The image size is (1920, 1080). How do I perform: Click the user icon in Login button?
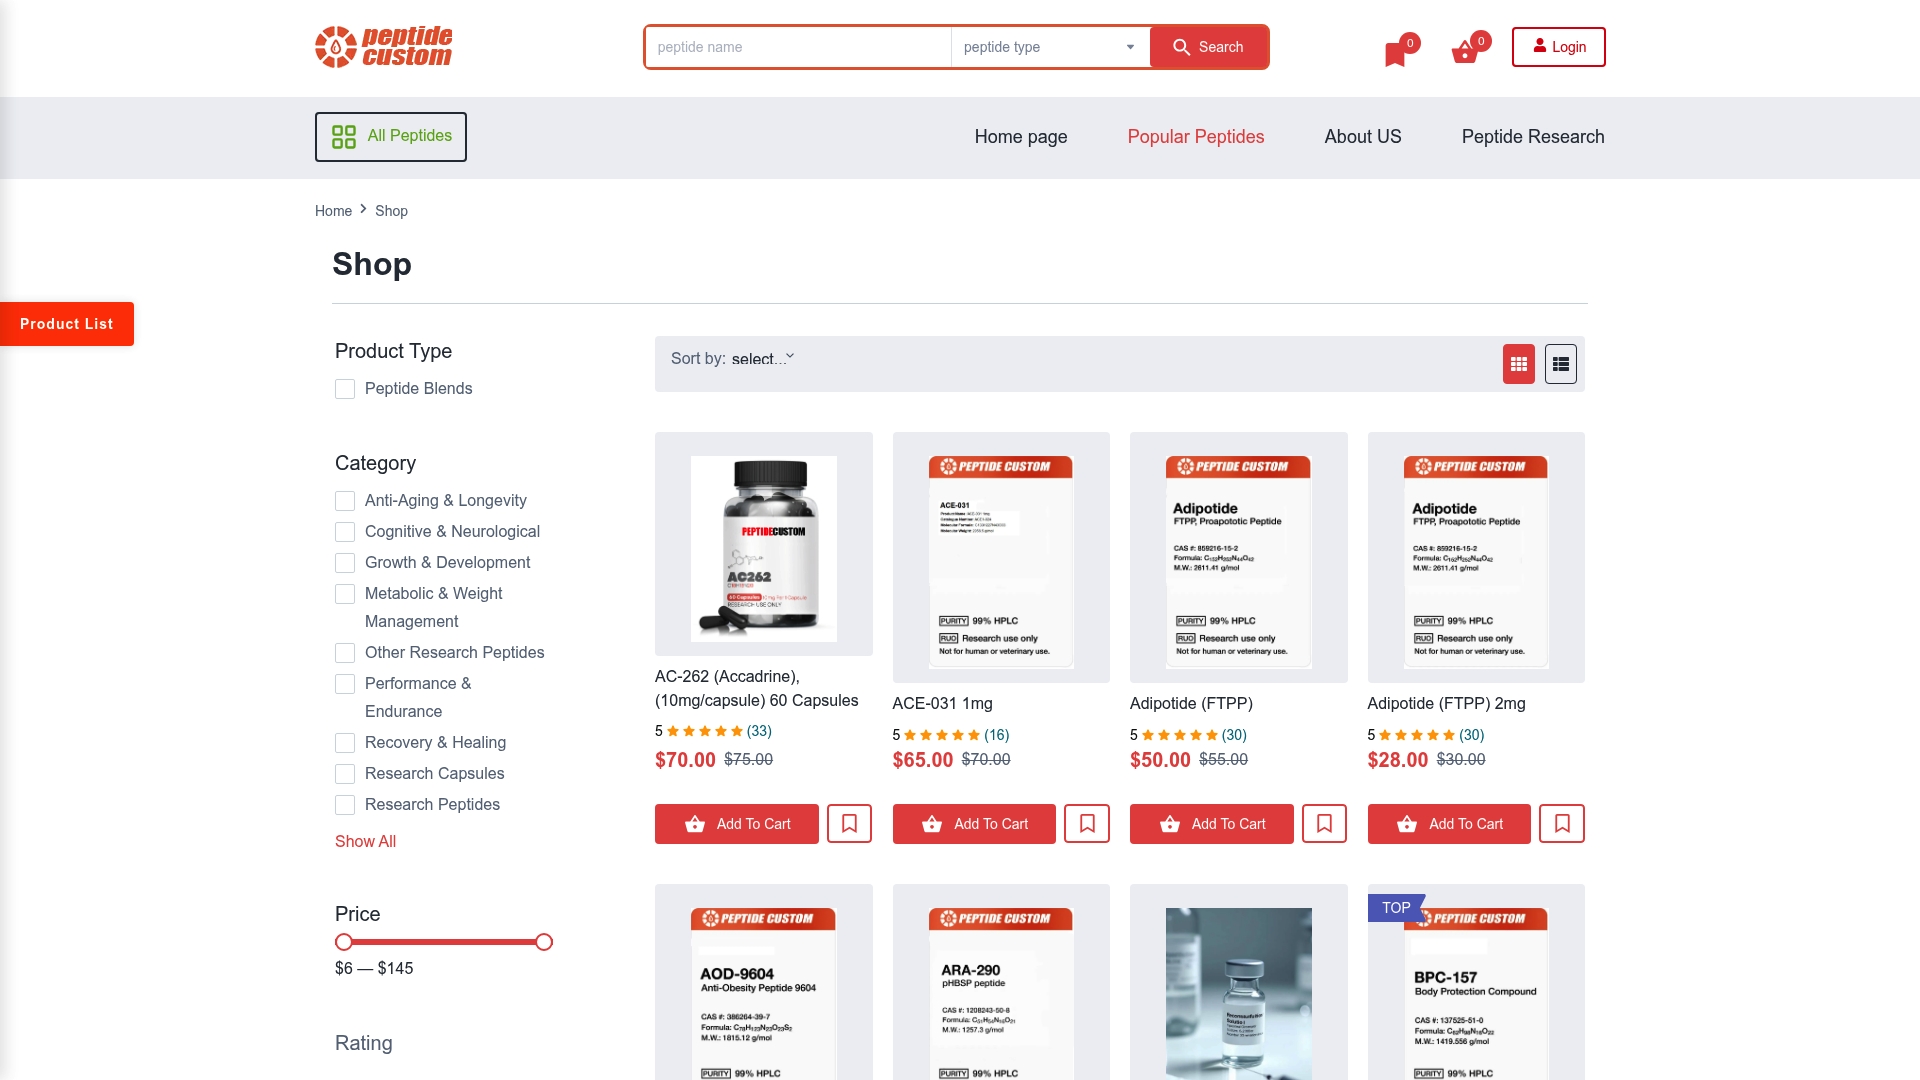(x=1540, y=46)
